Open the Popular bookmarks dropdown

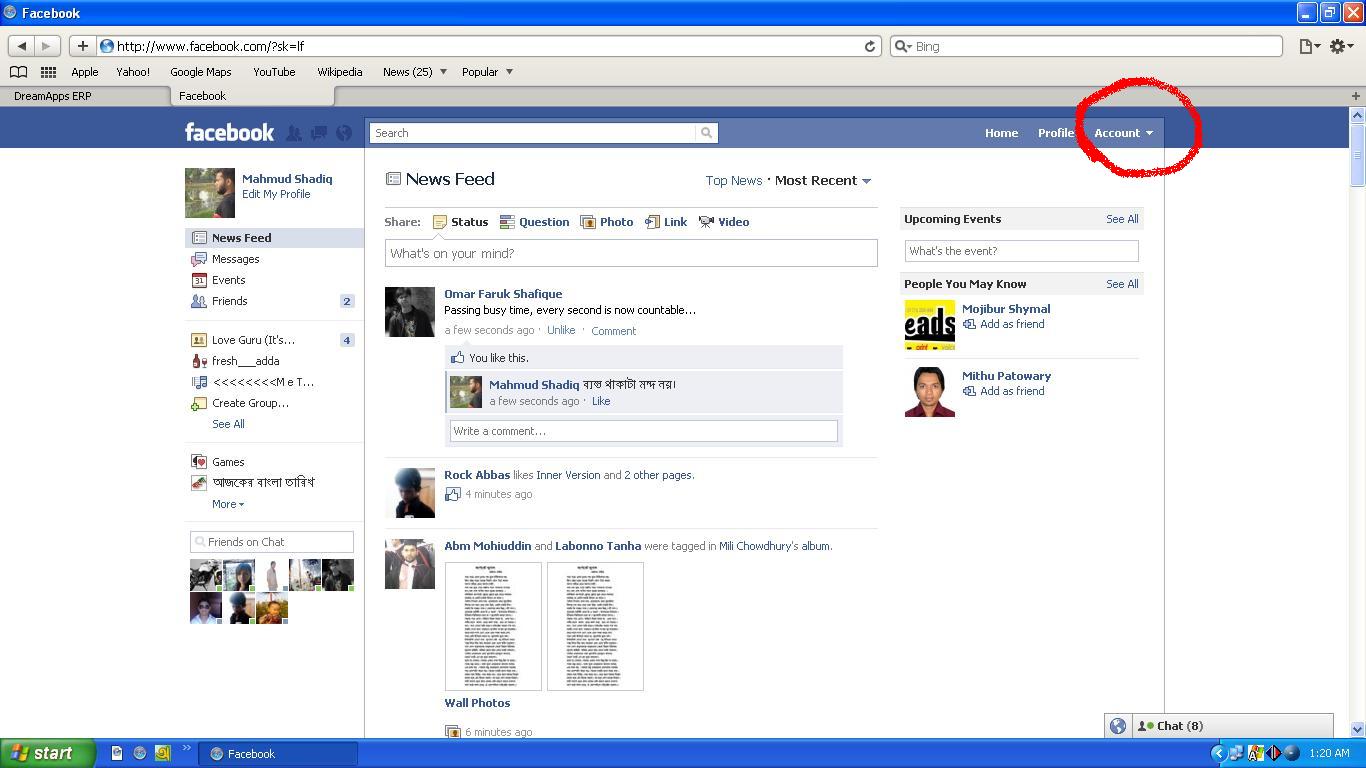(x=487, y=72)
